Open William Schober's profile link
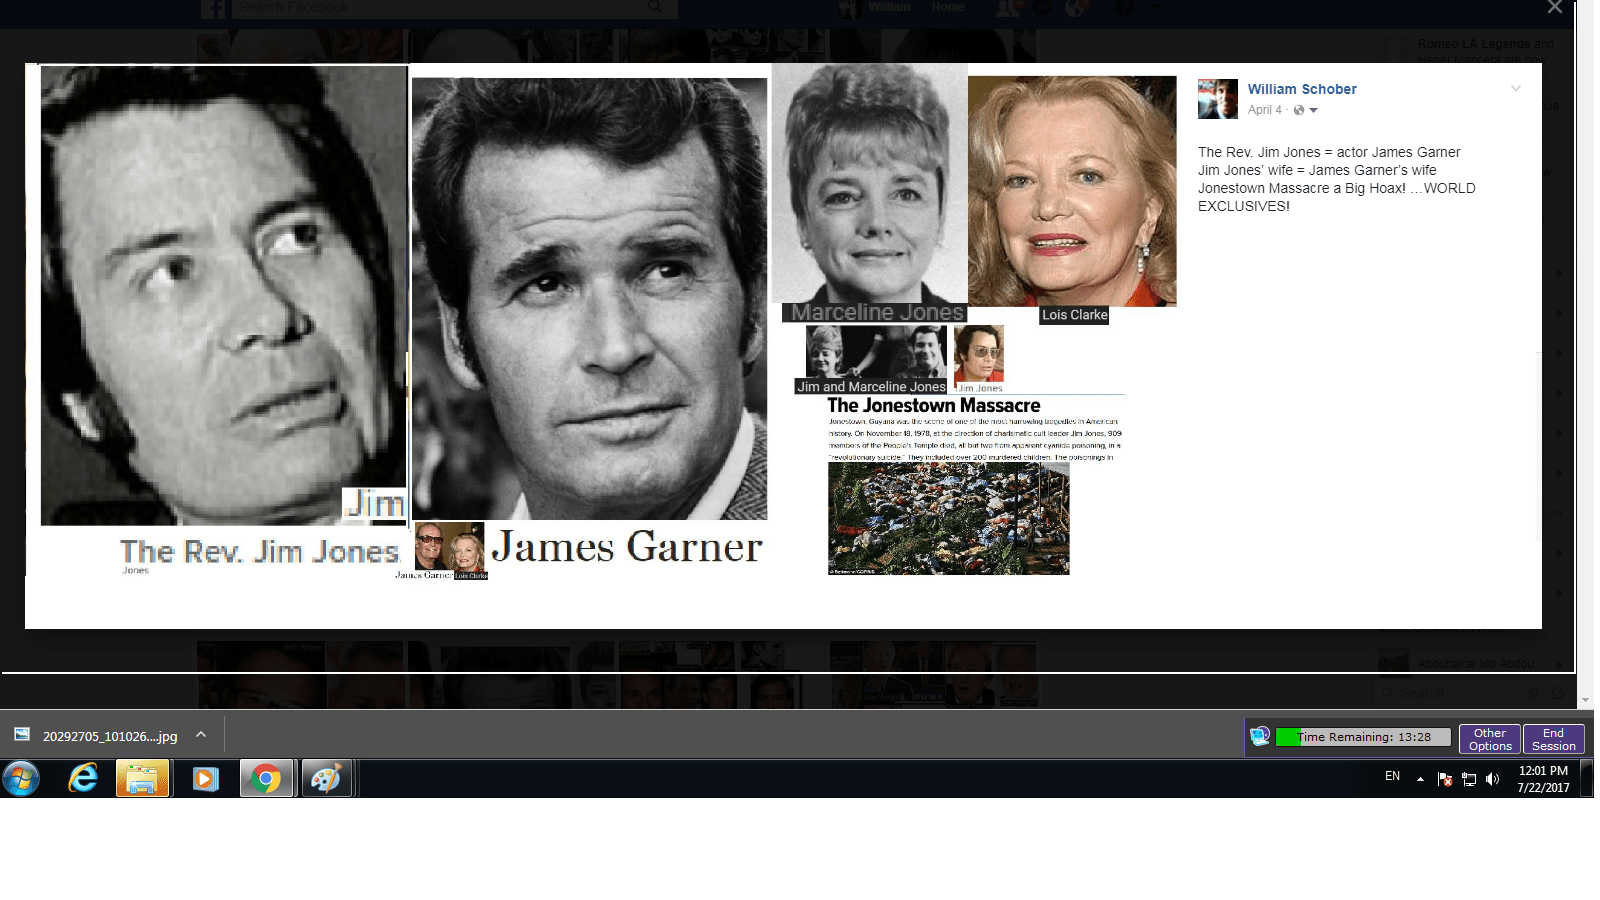This screenshot has width=1600, height=900. pos(1301,89)
